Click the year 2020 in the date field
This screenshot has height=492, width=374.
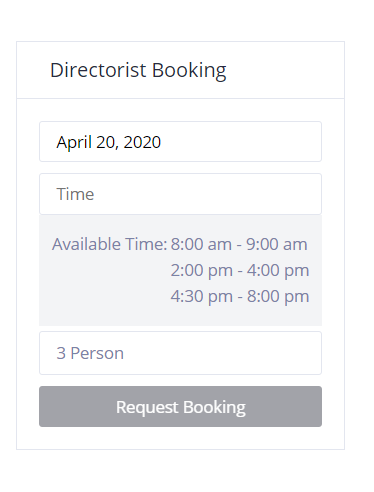tap(142, 142)
